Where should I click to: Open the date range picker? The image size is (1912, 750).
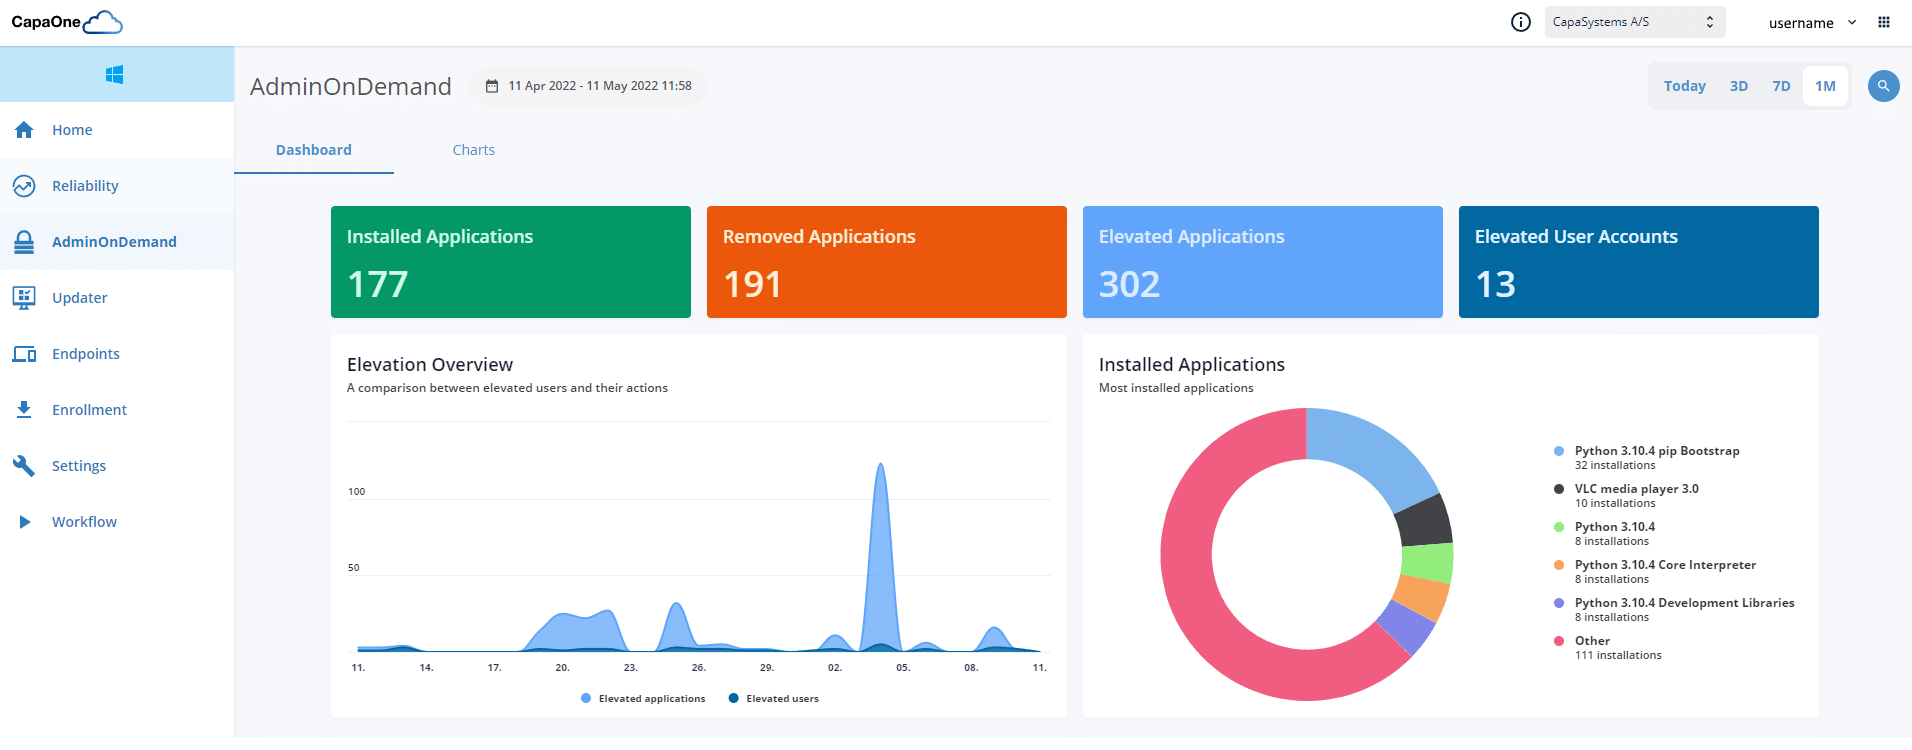pyautogui.click(x=588, y=86)
